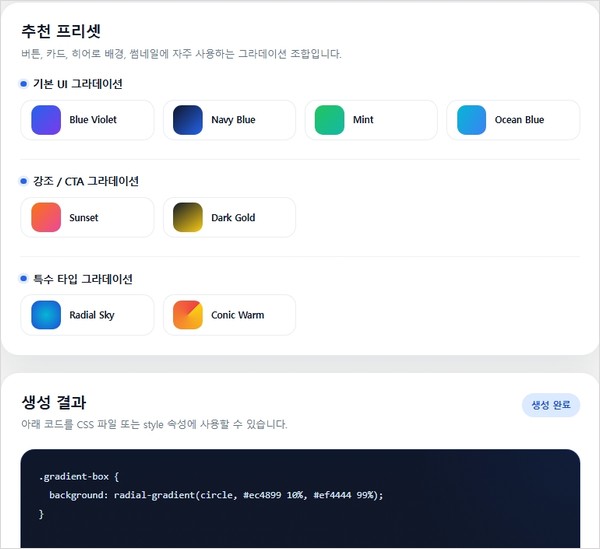This screenshot has width=600, height=549.
Task: Click the preset description starting 버튼, 카드
Action: point(181,54)
